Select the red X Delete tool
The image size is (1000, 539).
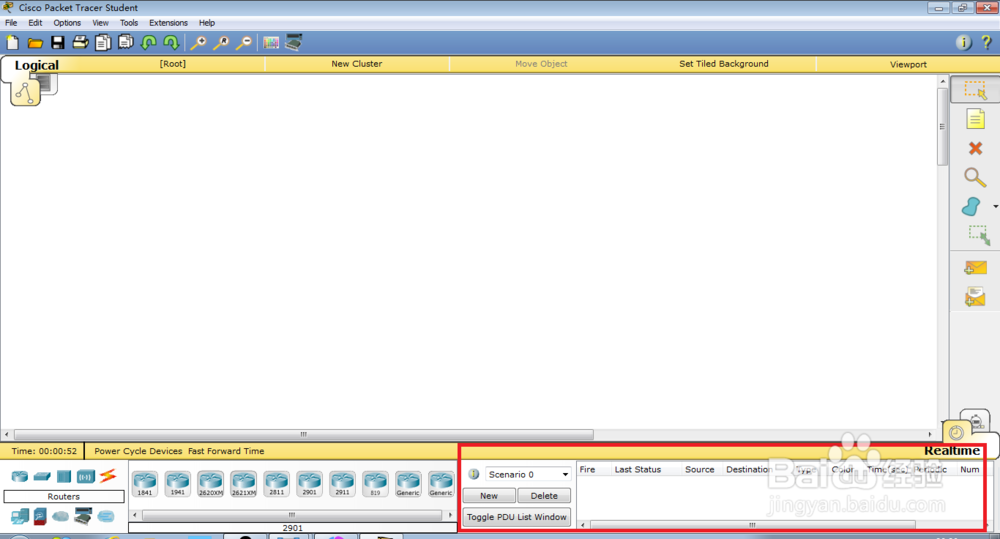[x=975, y=148]
